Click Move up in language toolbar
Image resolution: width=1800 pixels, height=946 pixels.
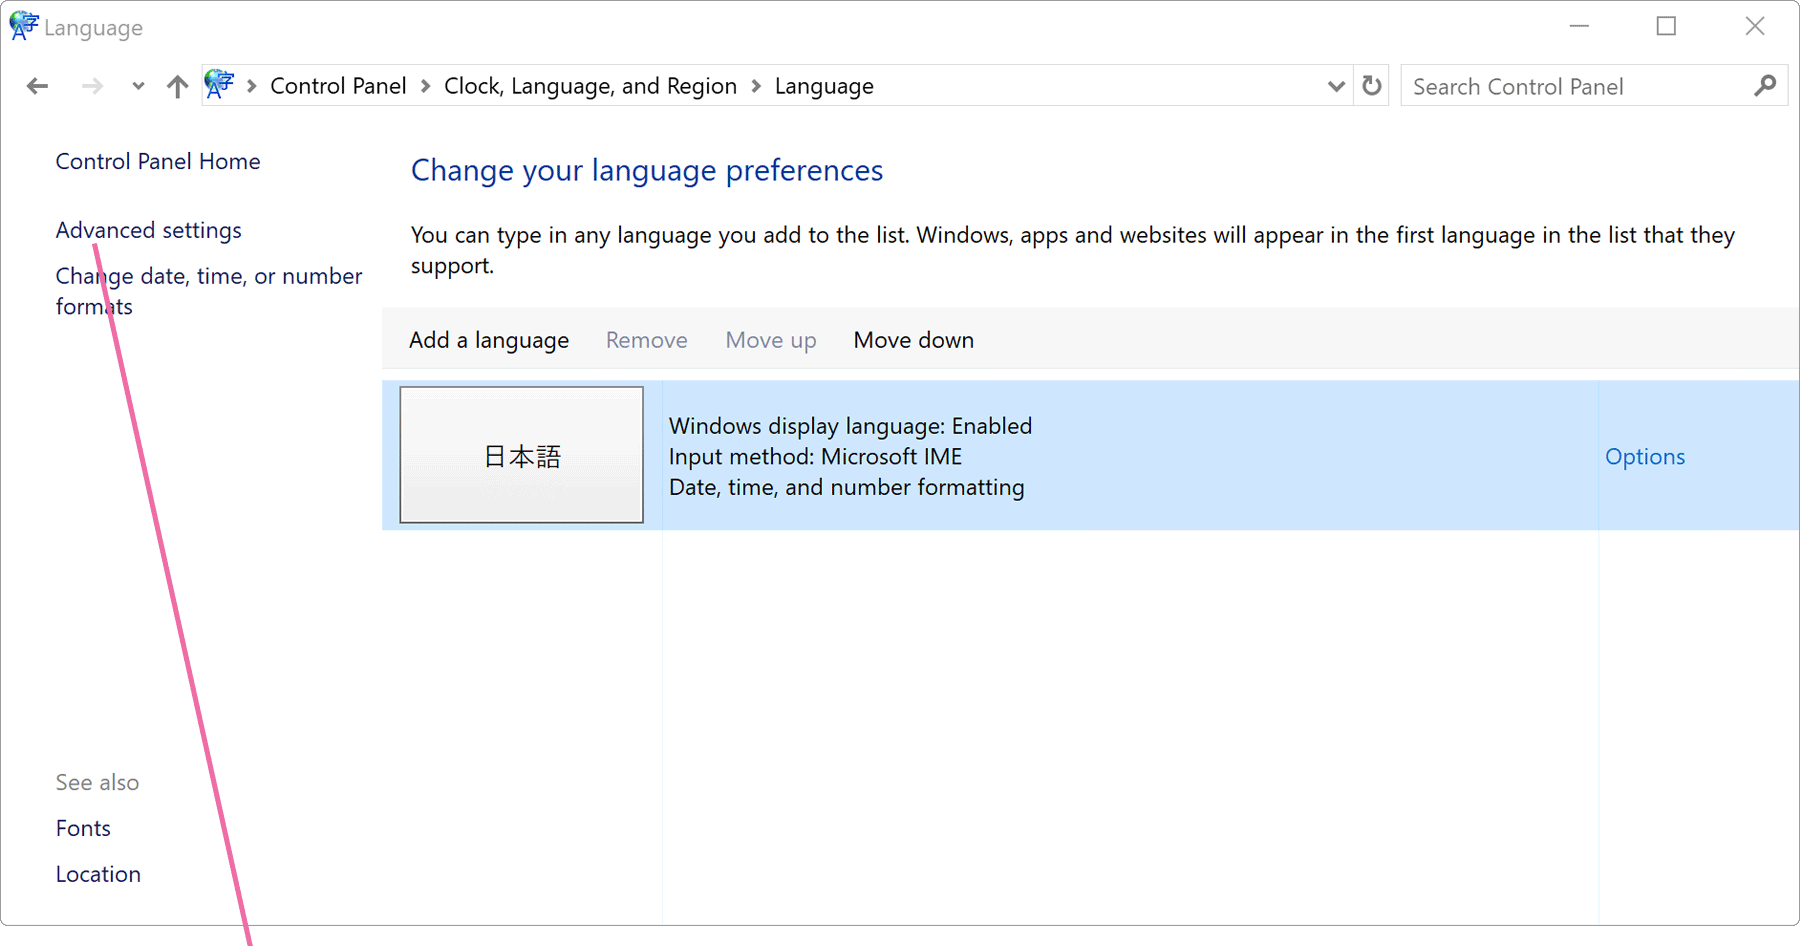[x=771, y=340]
